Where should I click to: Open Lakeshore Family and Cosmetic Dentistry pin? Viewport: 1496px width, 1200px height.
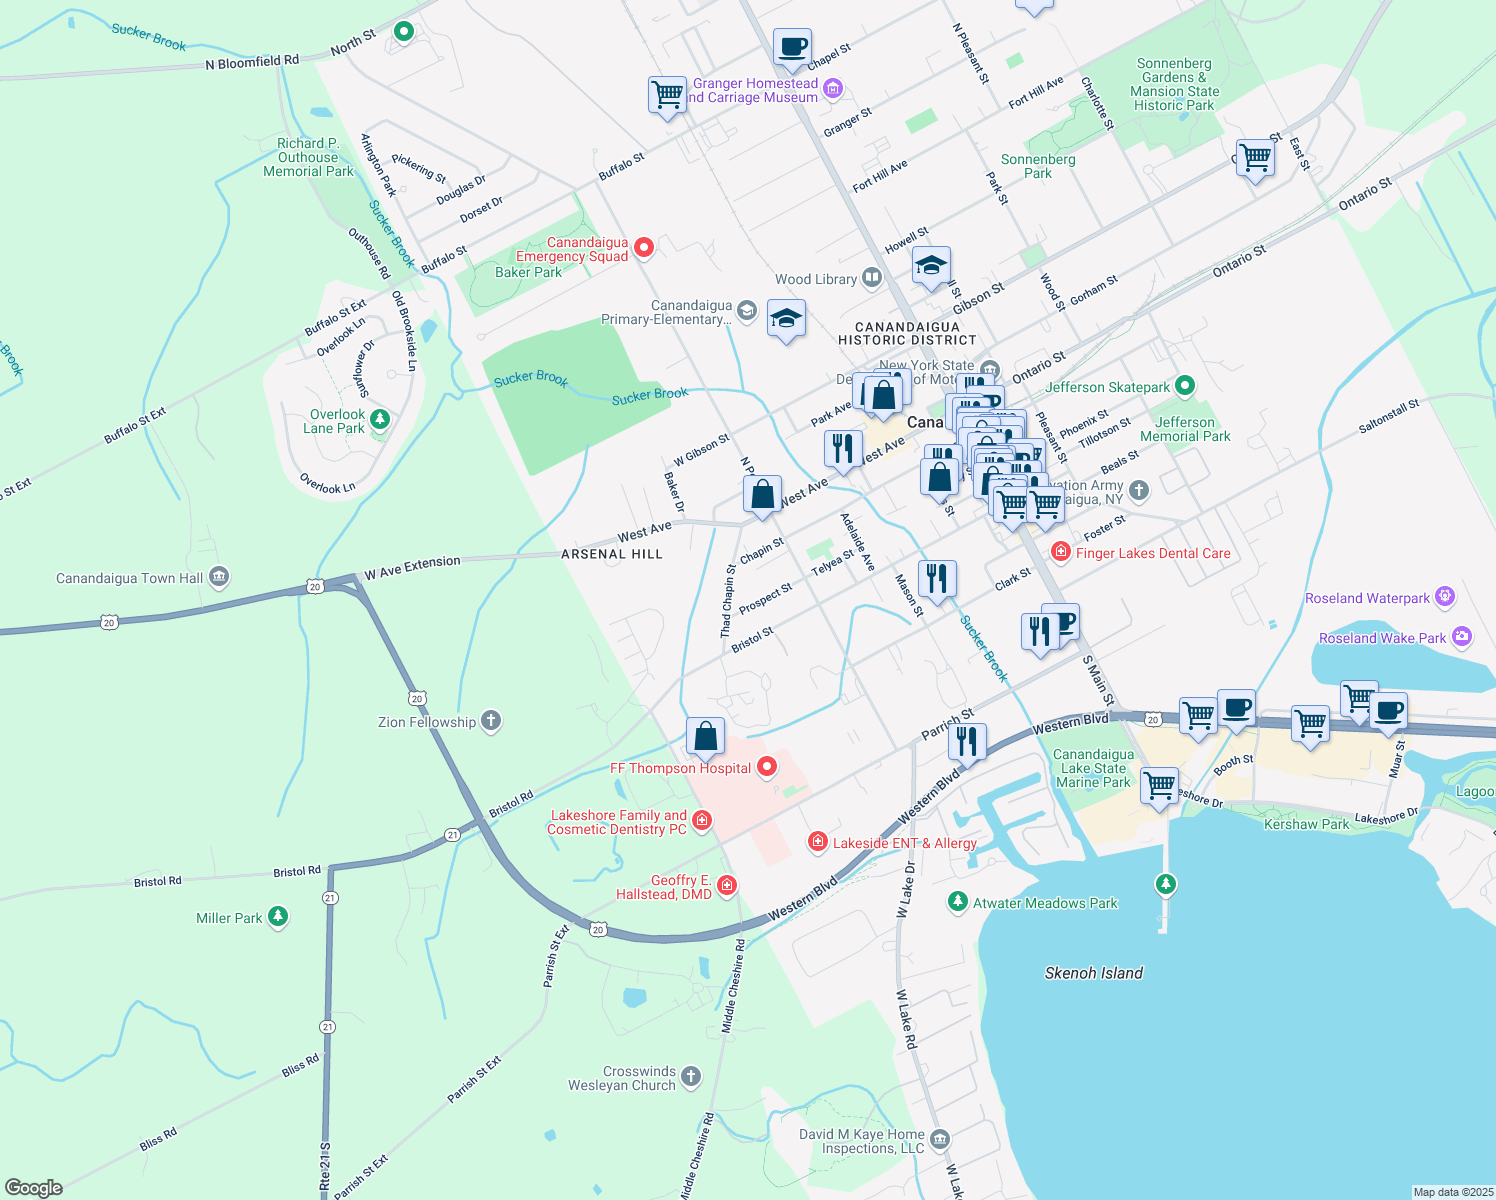click(x=702, y=821)
